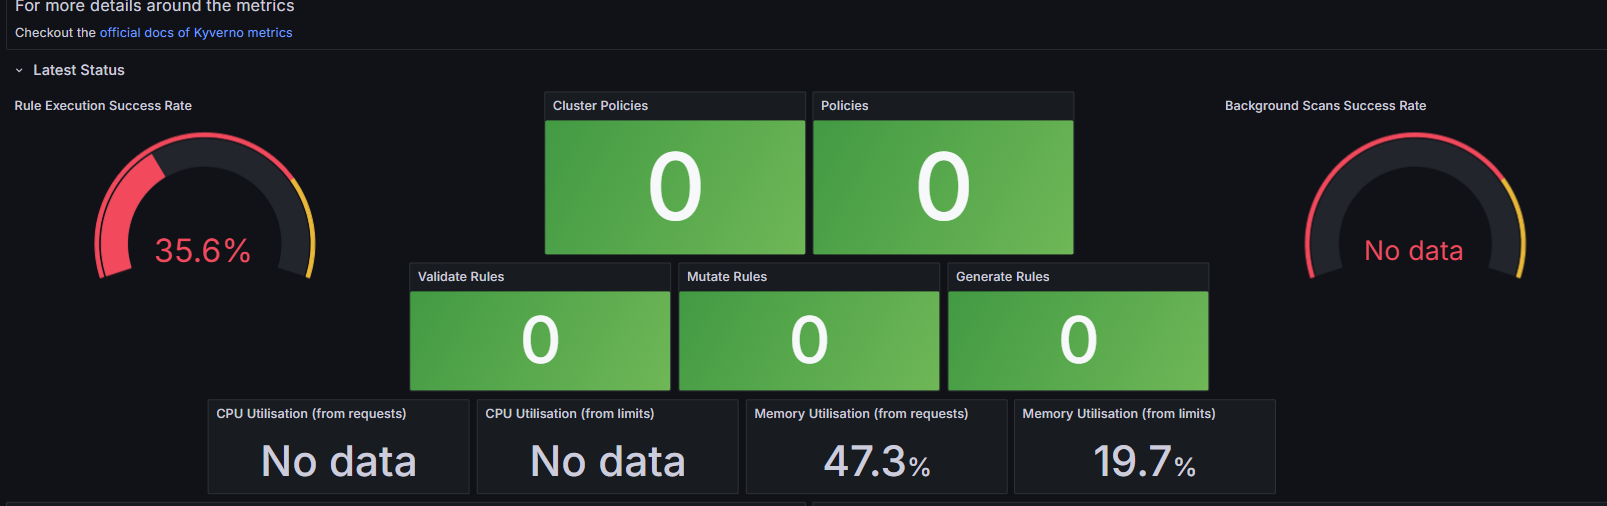Collapse the Latest Status row chevron
Viewport: 1607px width, 506px height.
point(19,71)
